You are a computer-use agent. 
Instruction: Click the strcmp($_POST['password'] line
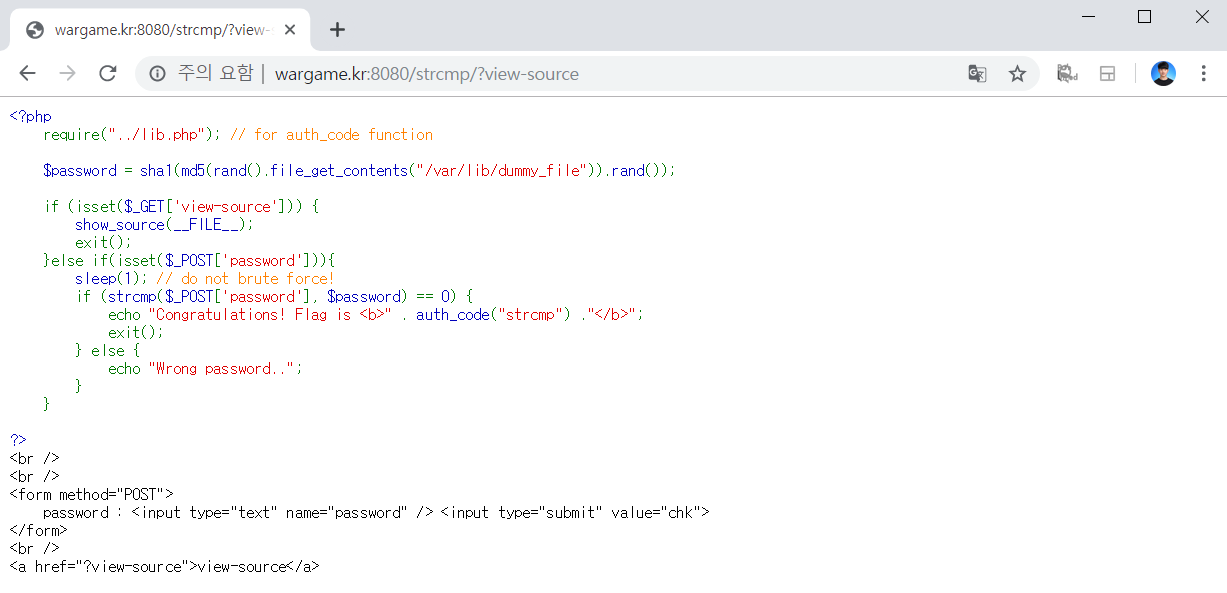(x=274, y=296)
